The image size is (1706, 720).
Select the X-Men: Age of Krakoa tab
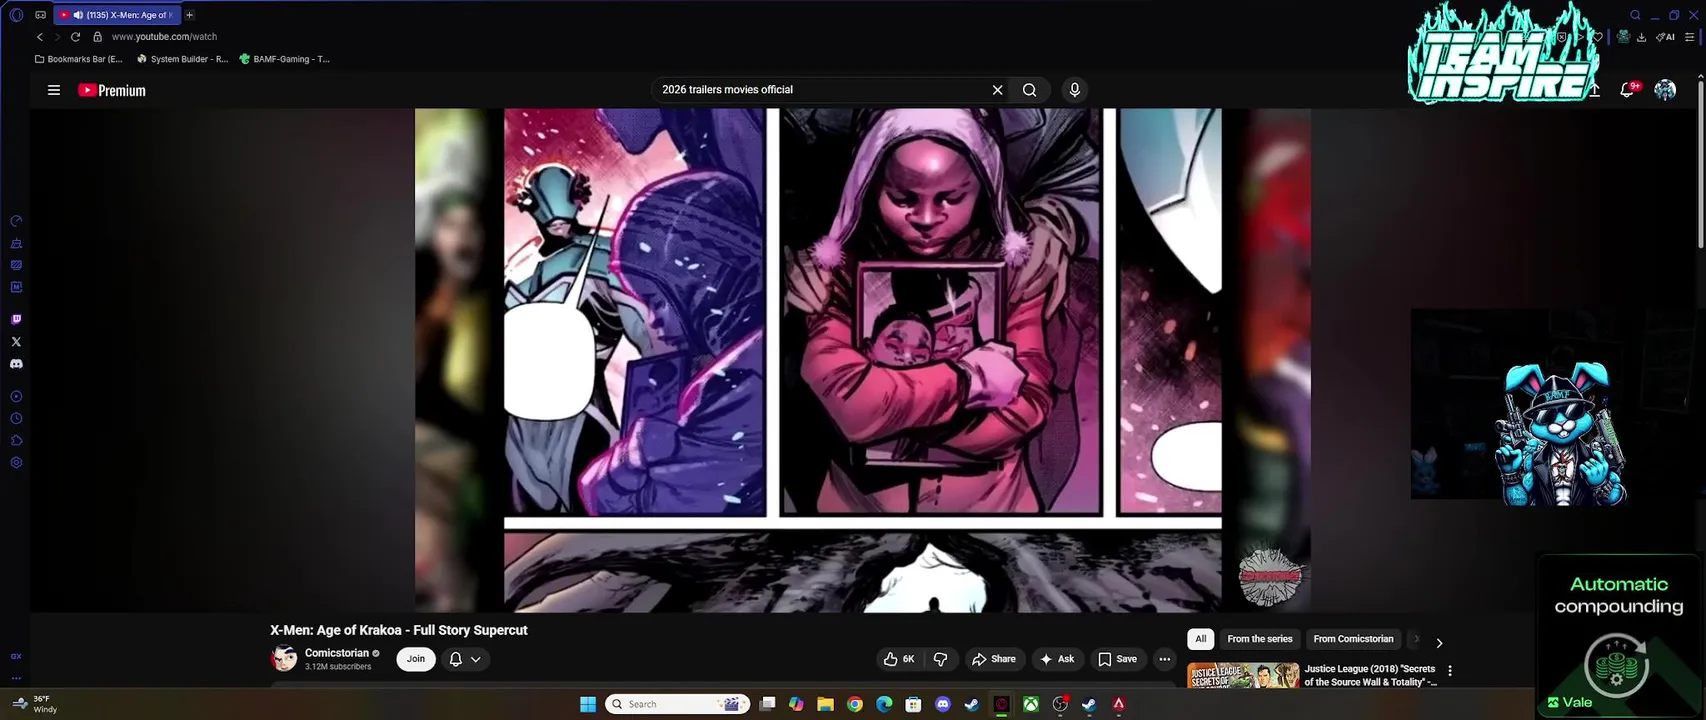117,15
